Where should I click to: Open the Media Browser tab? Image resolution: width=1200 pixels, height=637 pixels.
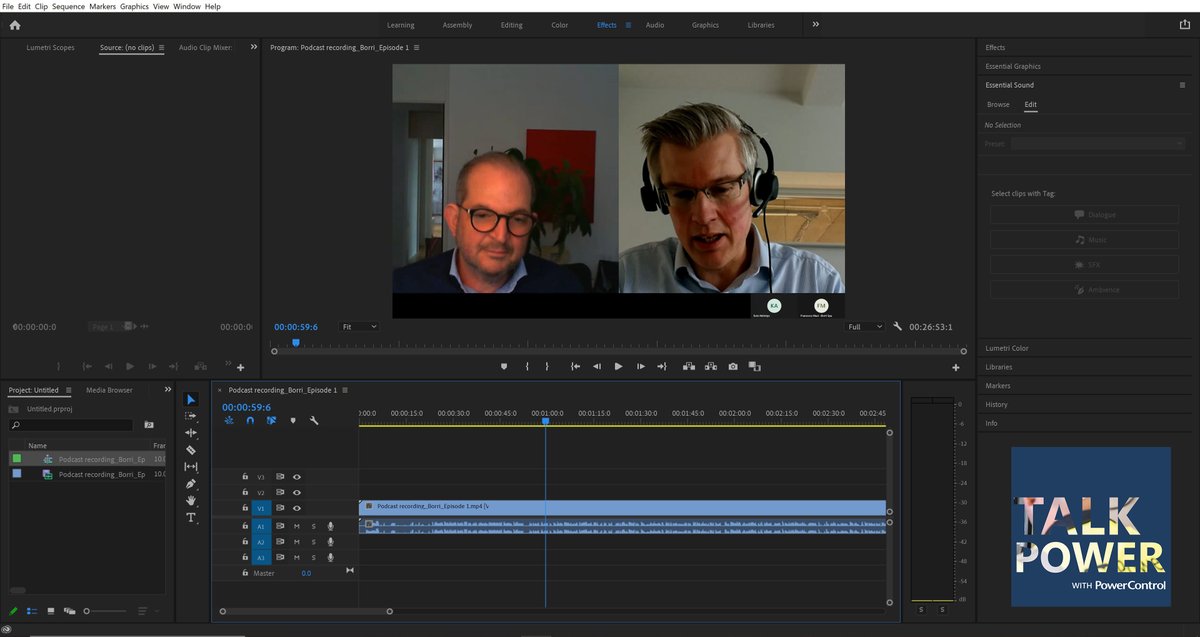point(109,390)
